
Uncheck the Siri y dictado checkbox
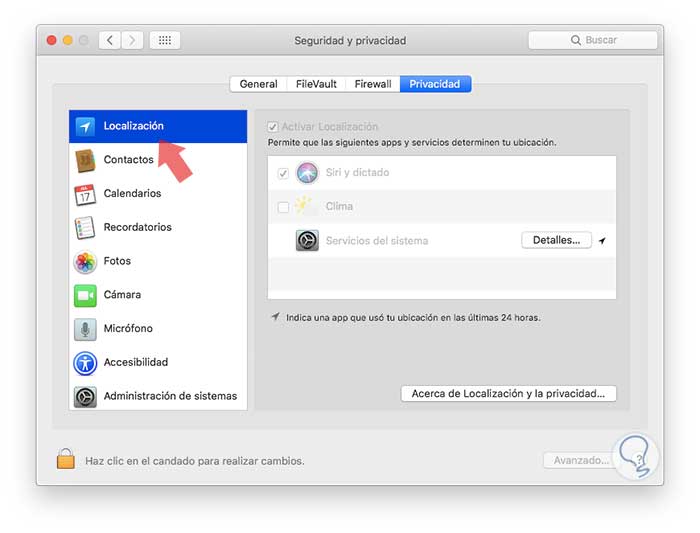click(x=283, y=173)
